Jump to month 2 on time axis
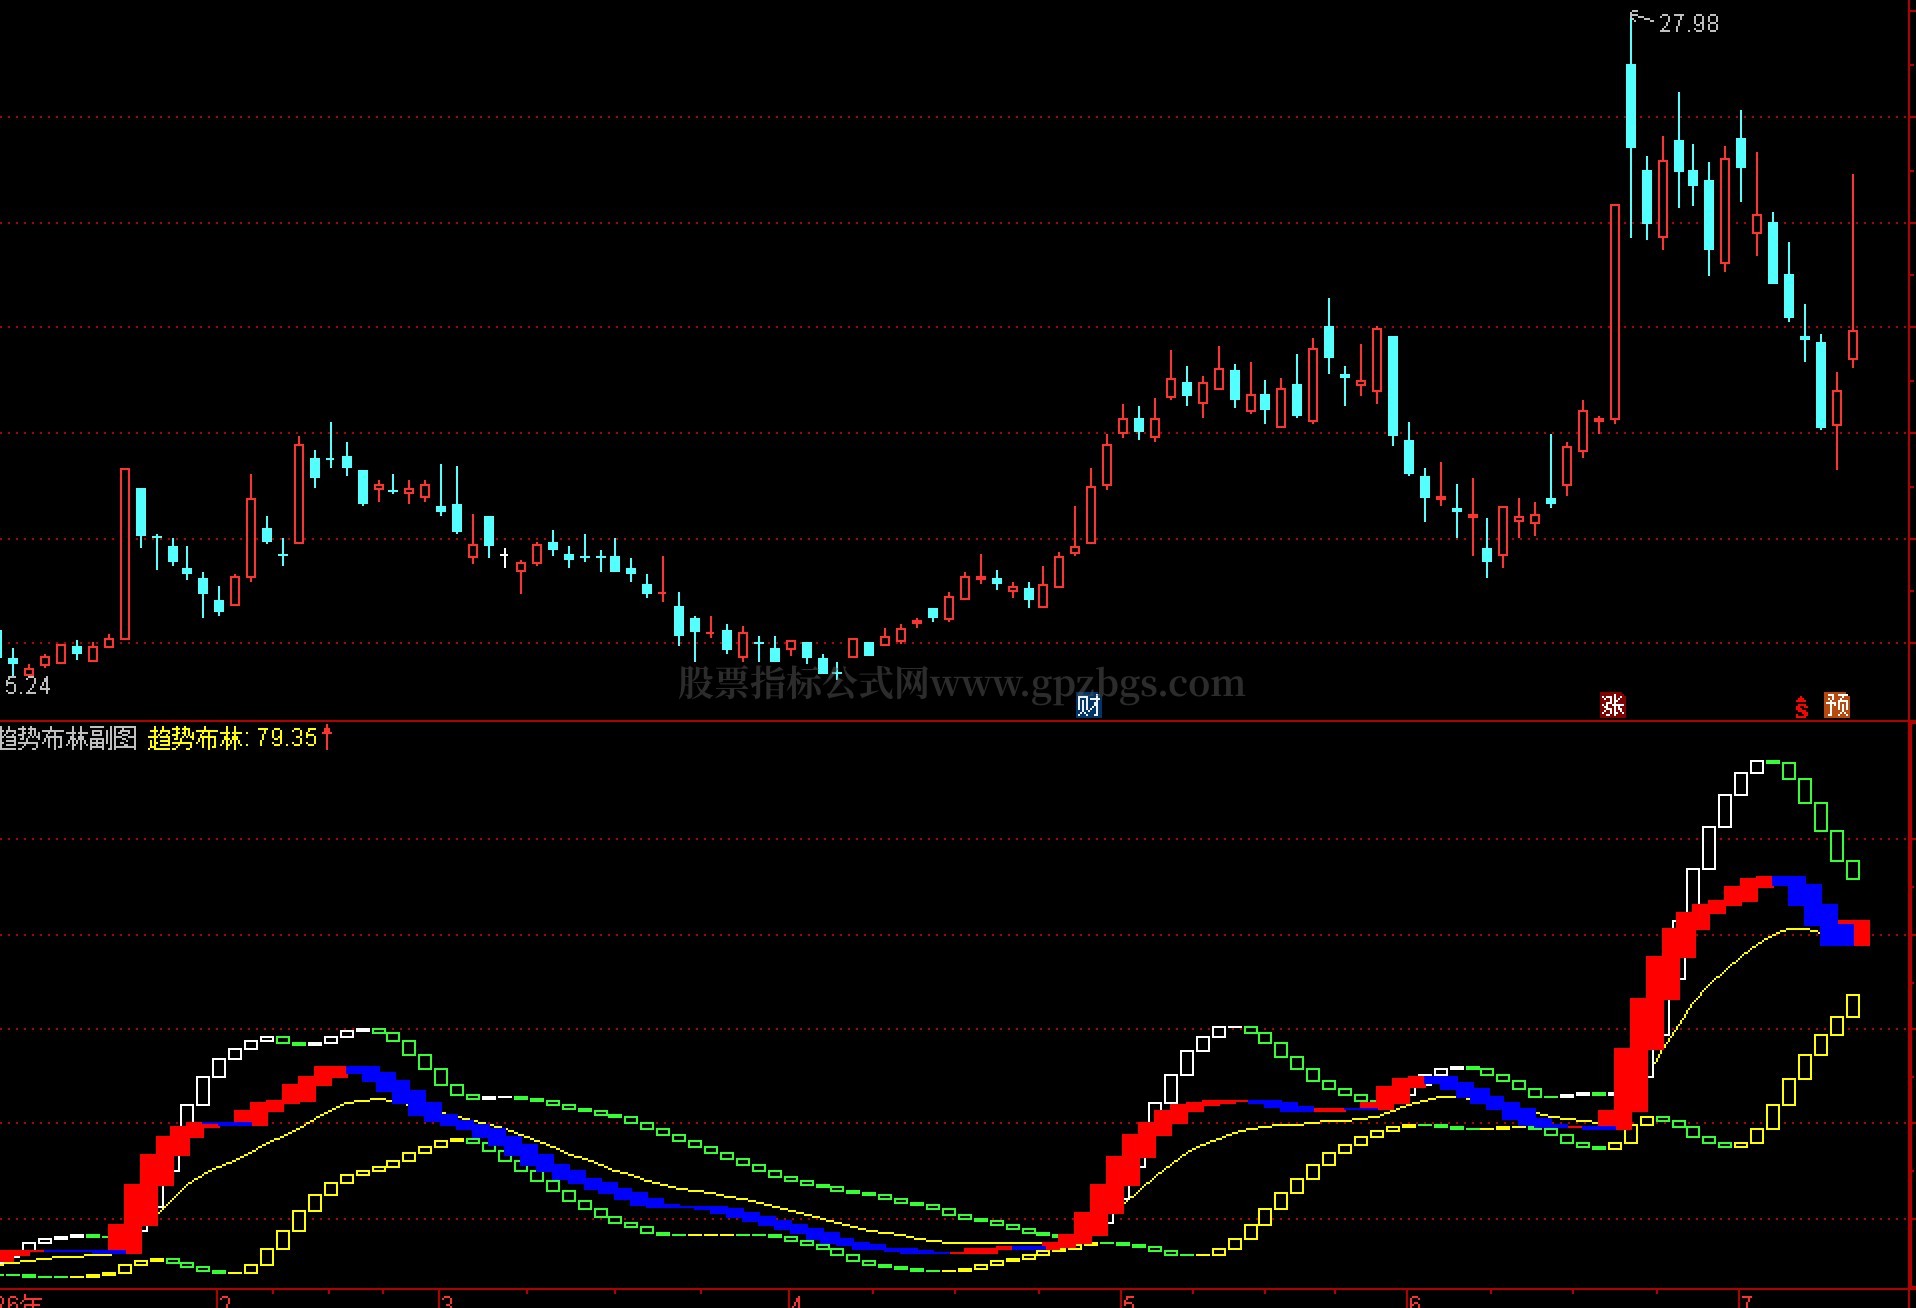 (226, 1301)
